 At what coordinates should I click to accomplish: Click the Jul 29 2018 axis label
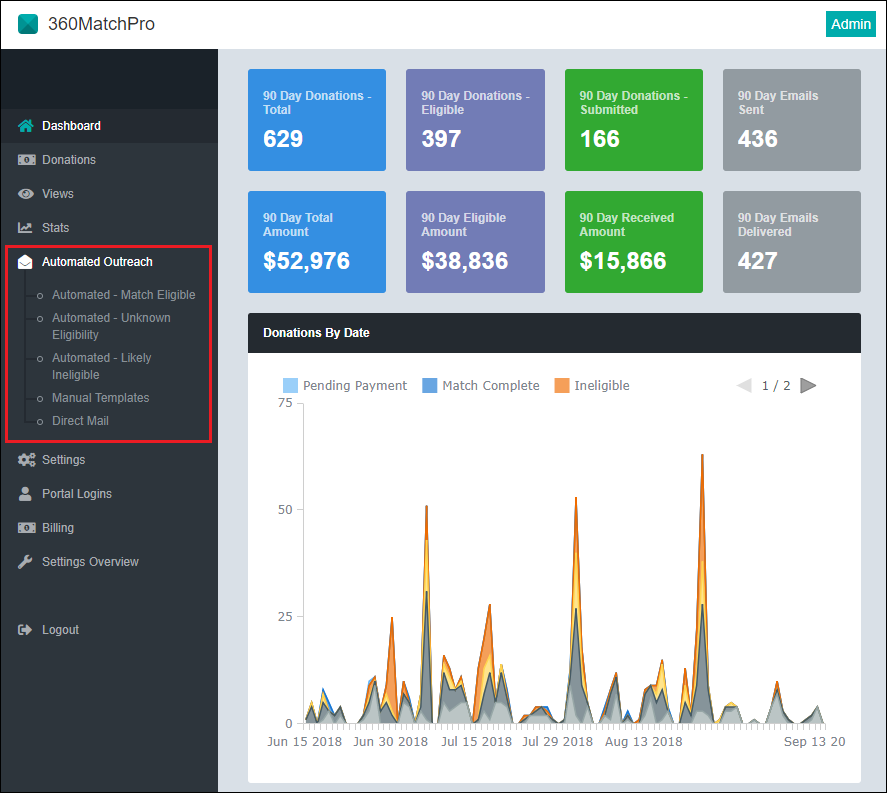[557, 742]
